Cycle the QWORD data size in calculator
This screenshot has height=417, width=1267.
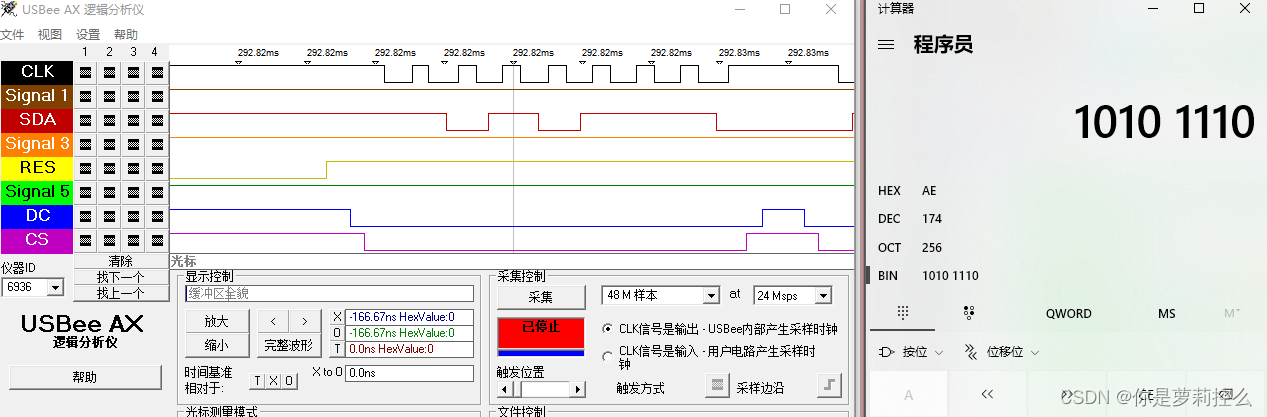pos(1068,313)
